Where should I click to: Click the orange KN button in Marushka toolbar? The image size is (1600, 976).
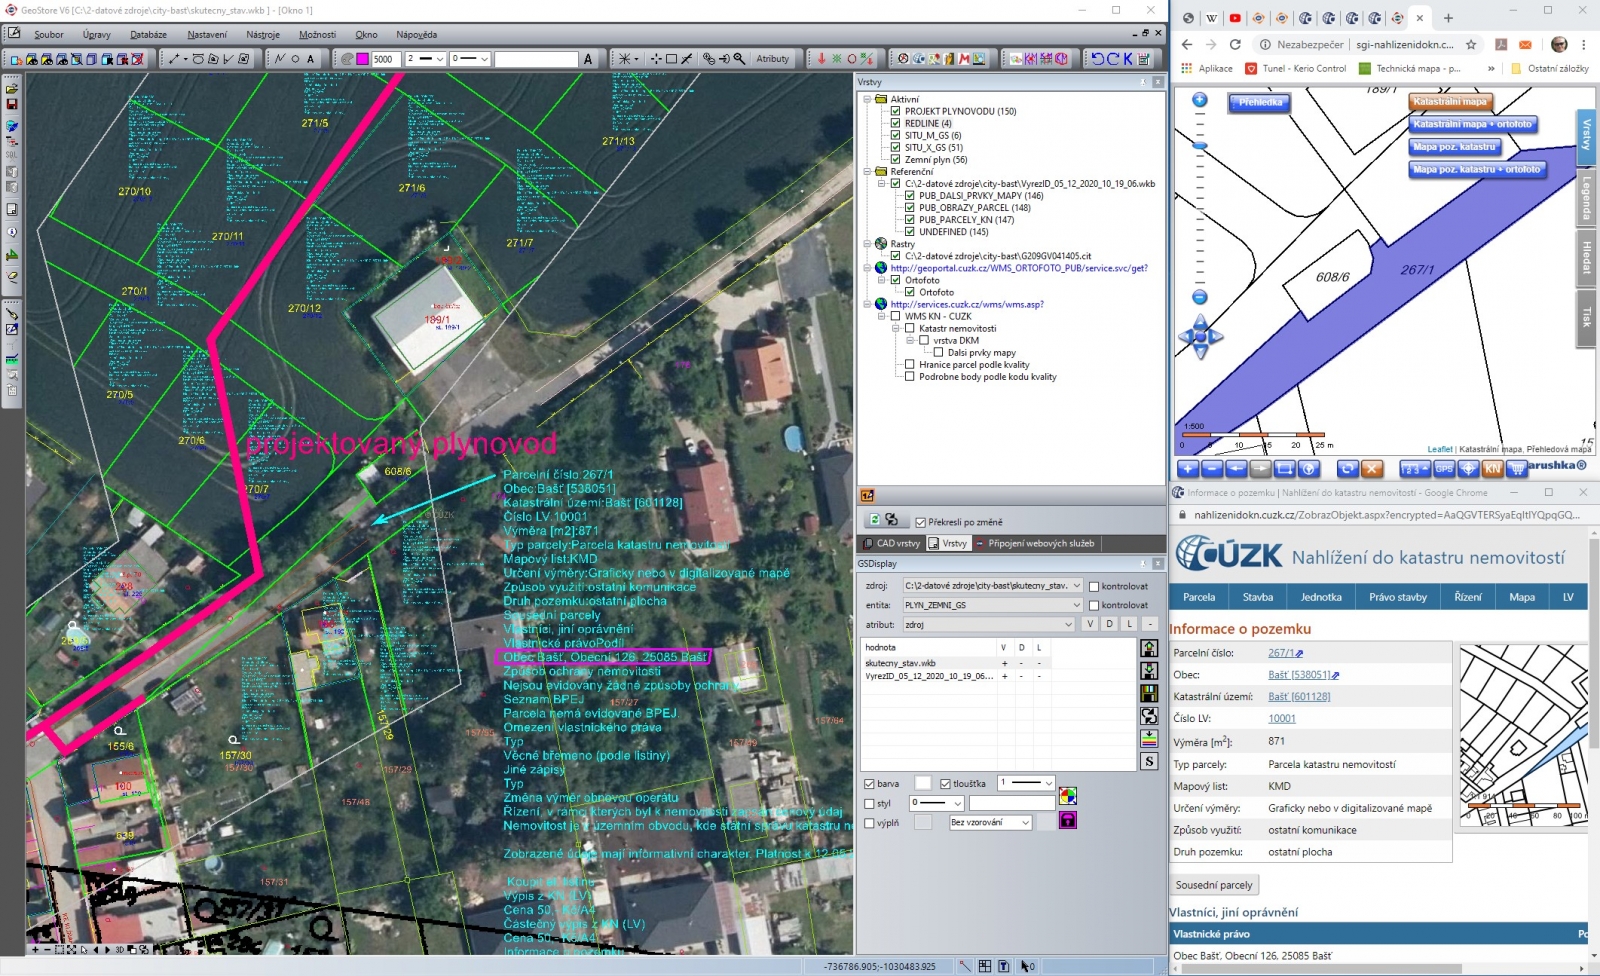[1493, 468]
